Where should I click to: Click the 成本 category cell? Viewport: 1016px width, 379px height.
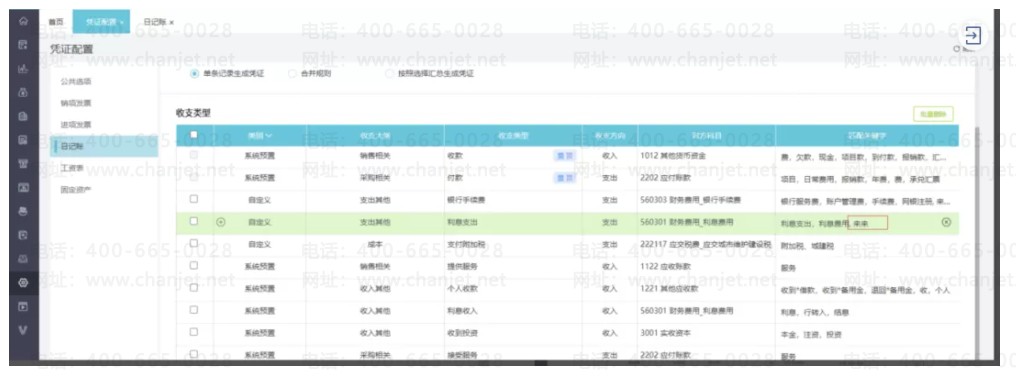(375, 244)
